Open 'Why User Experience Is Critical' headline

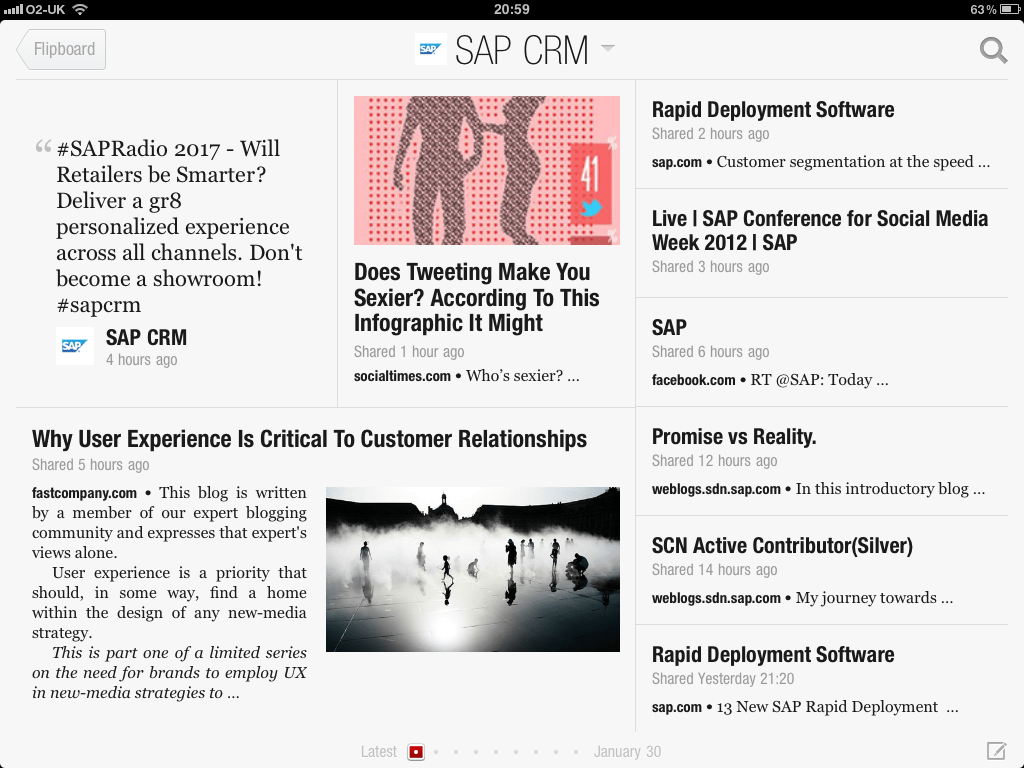coord(310,439)
